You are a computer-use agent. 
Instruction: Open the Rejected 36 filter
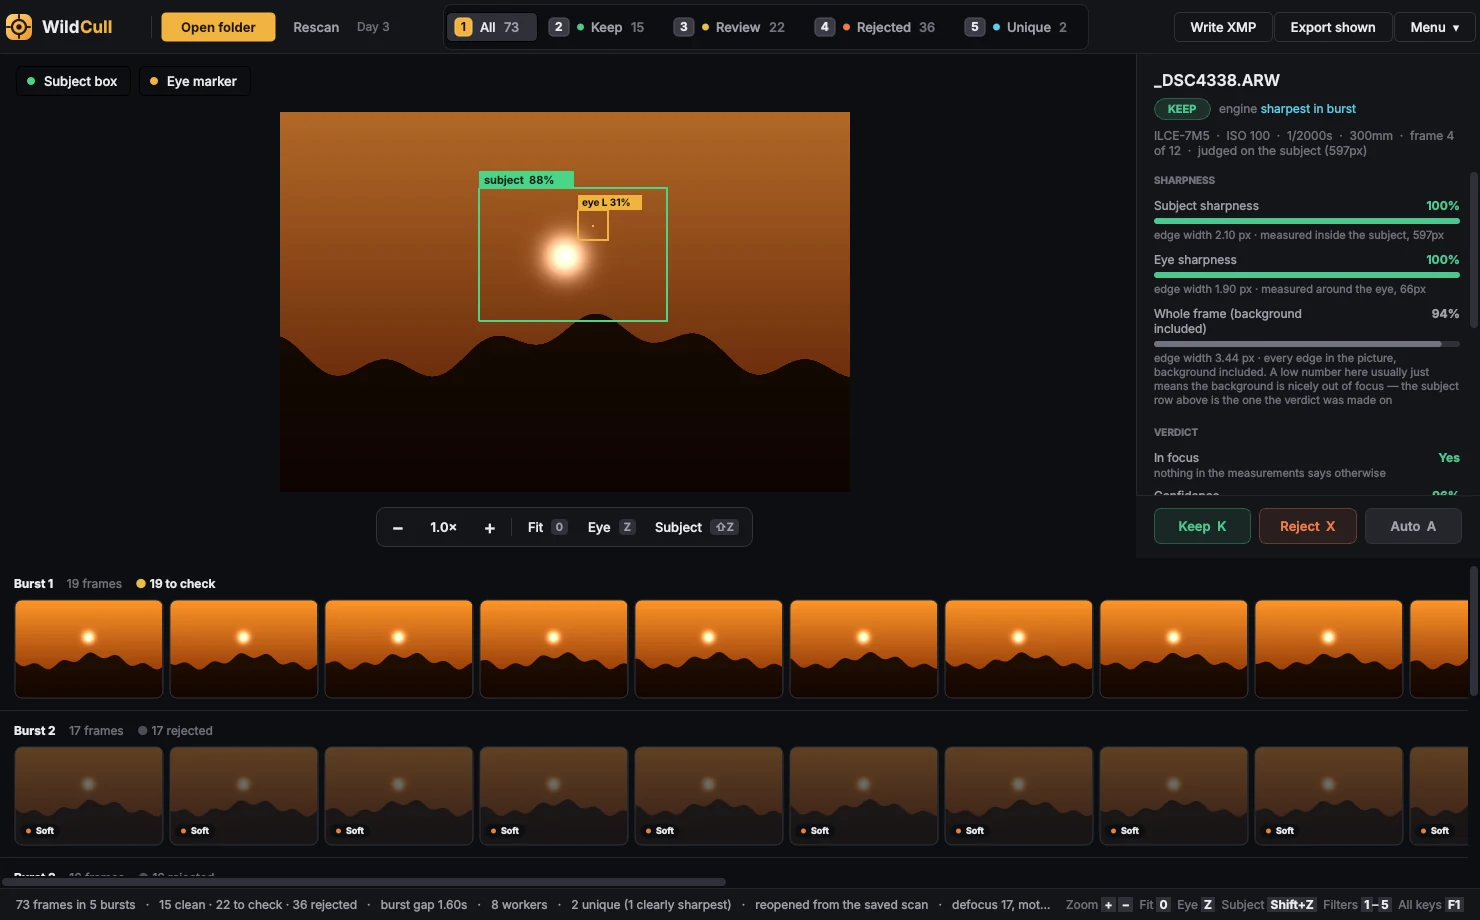tap(875, 27)
